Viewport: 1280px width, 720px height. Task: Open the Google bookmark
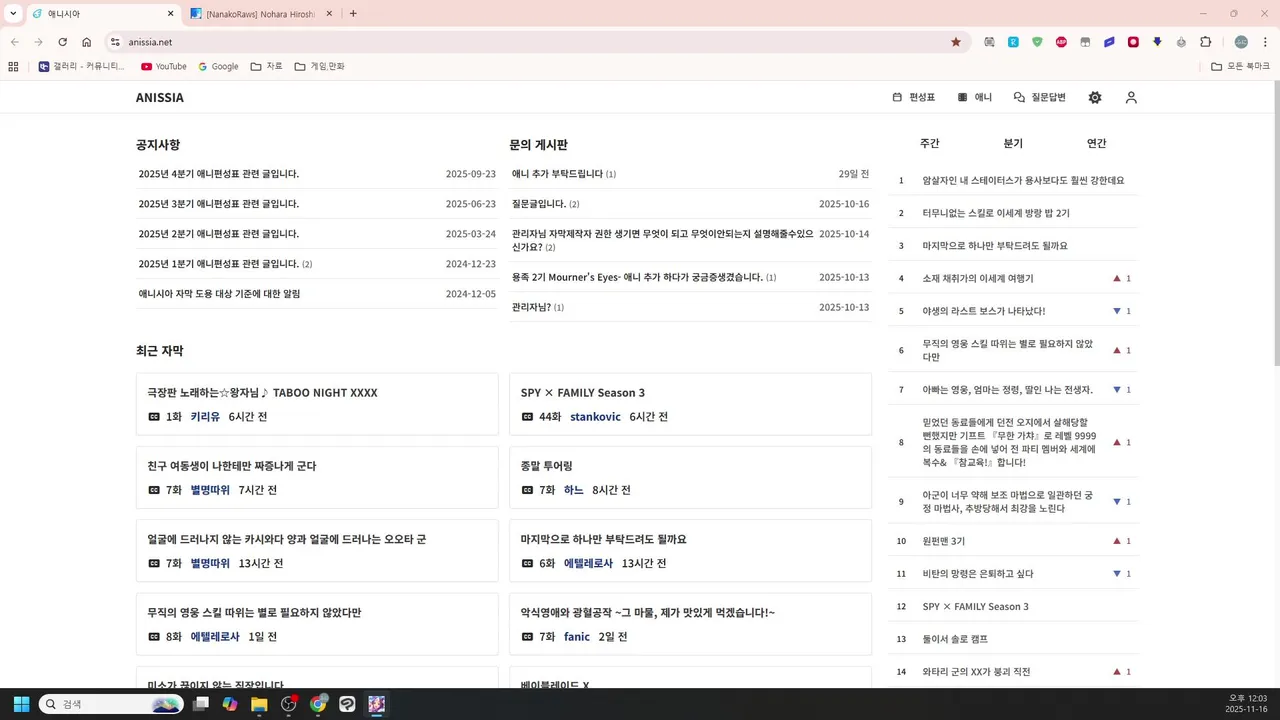click(x=218, y=66)
